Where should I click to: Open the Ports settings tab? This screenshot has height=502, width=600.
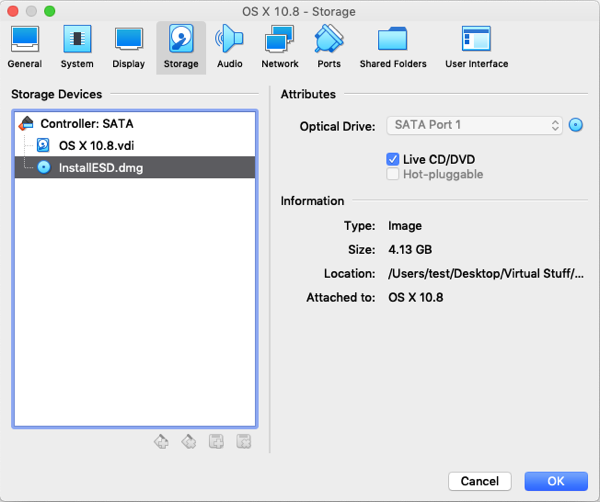pyautogui.click(x=329, y=47)
